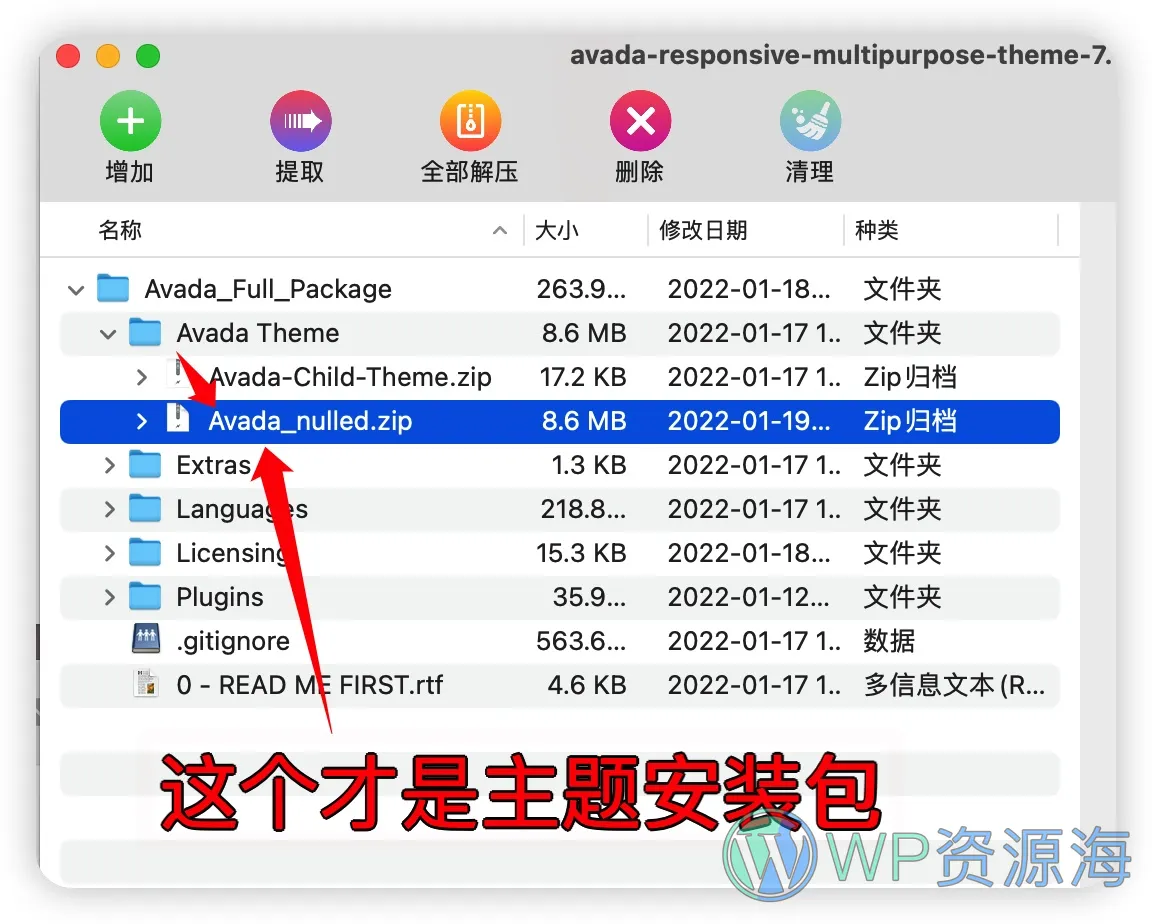
Task: Sort by the 名称 column header
Action: pyautogui.click(x=120, y=230)
